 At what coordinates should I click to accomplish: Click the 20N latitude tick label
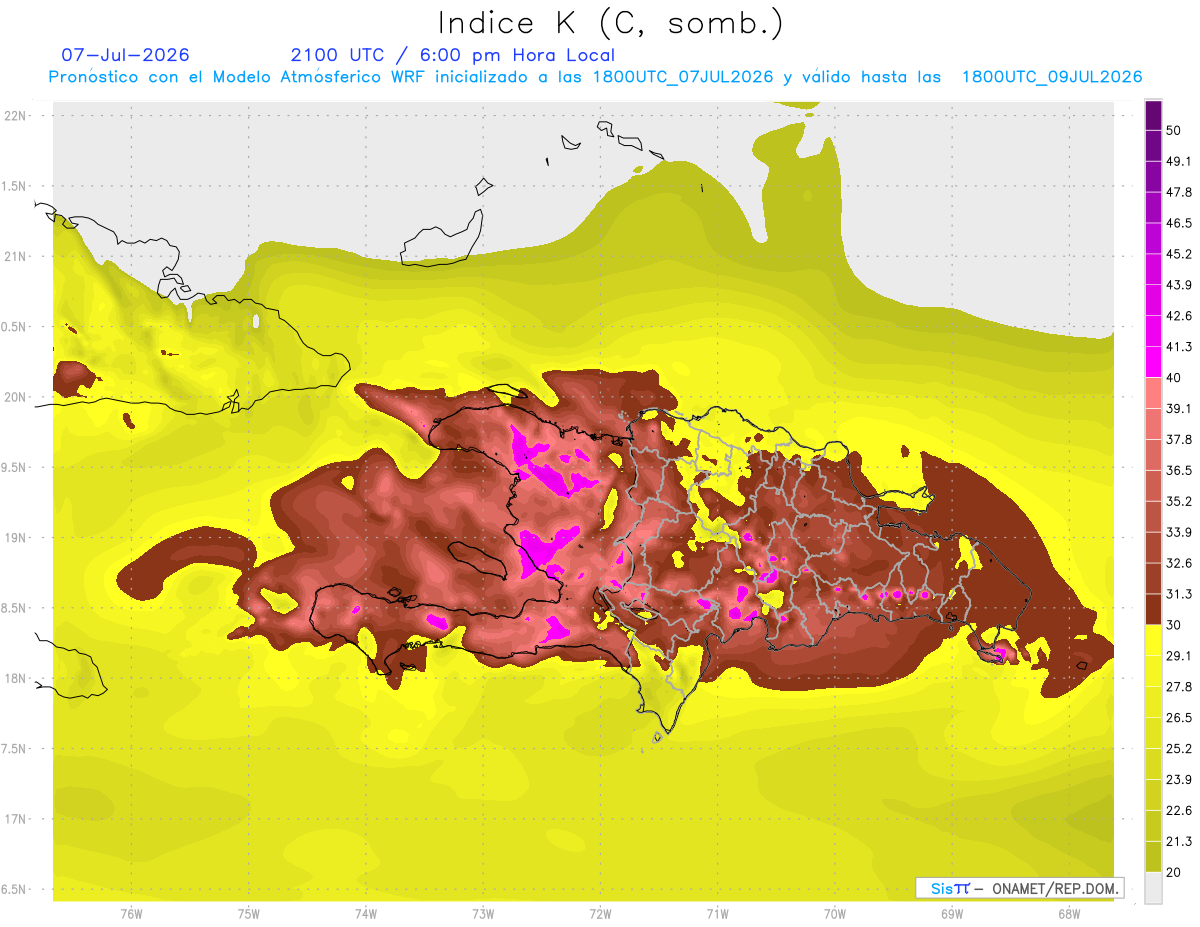pos(15,397)
